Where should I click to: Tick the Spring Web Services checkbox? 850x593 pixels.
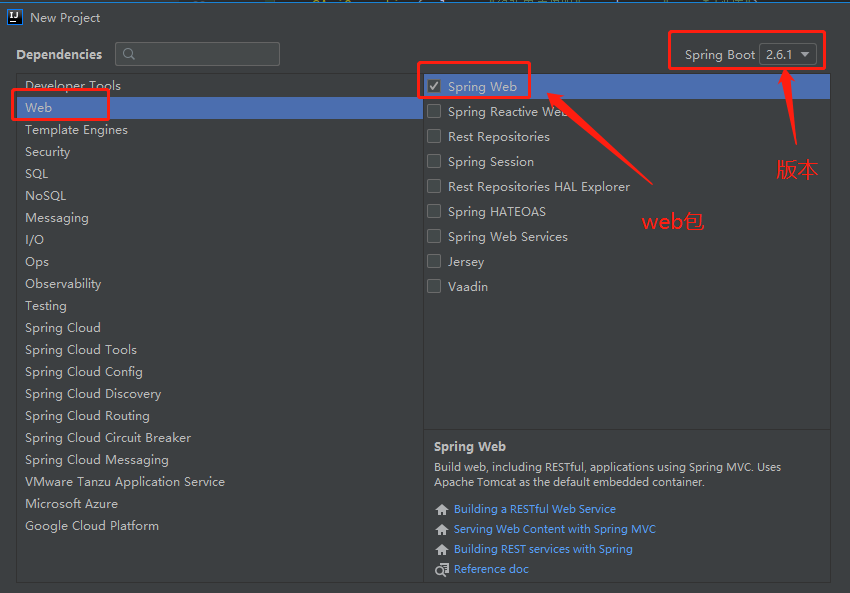[434, 236]
